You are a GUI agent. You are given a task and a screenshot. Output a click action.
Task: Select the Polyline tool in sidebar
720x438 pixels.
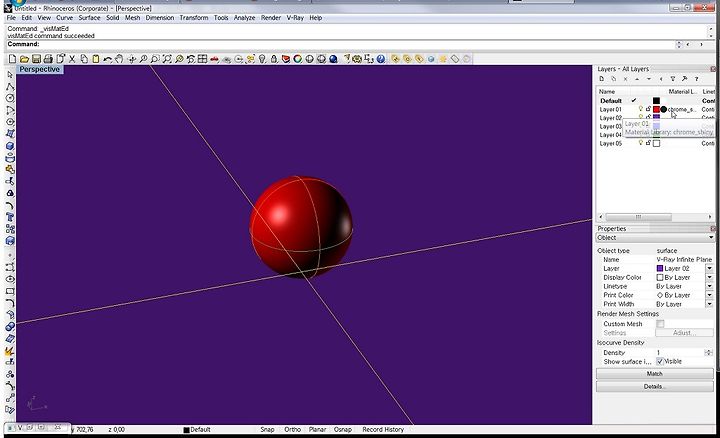pos(10,86)
